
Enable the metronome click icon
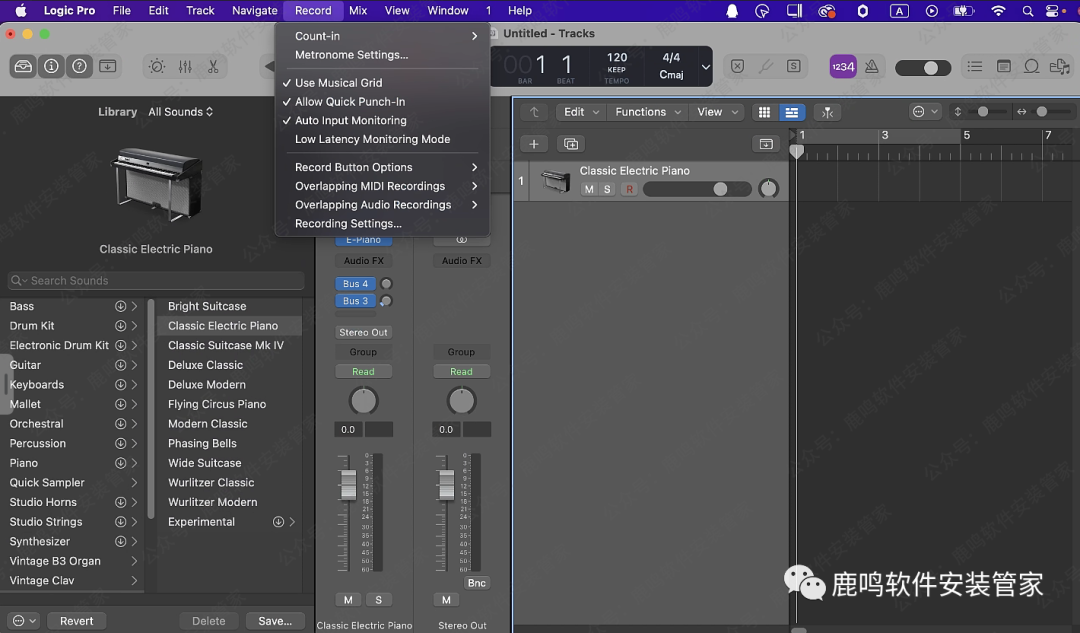pyautogui.click(x=872, y=67)
